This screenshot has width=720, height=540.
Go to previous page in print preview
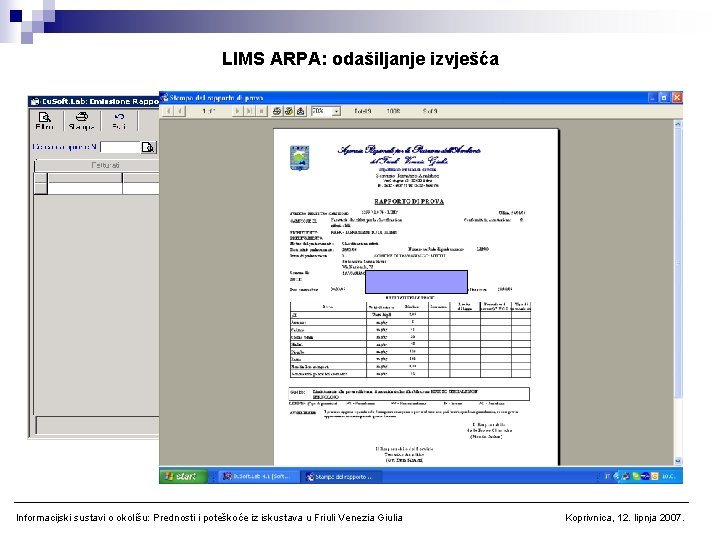click(180, 111)
